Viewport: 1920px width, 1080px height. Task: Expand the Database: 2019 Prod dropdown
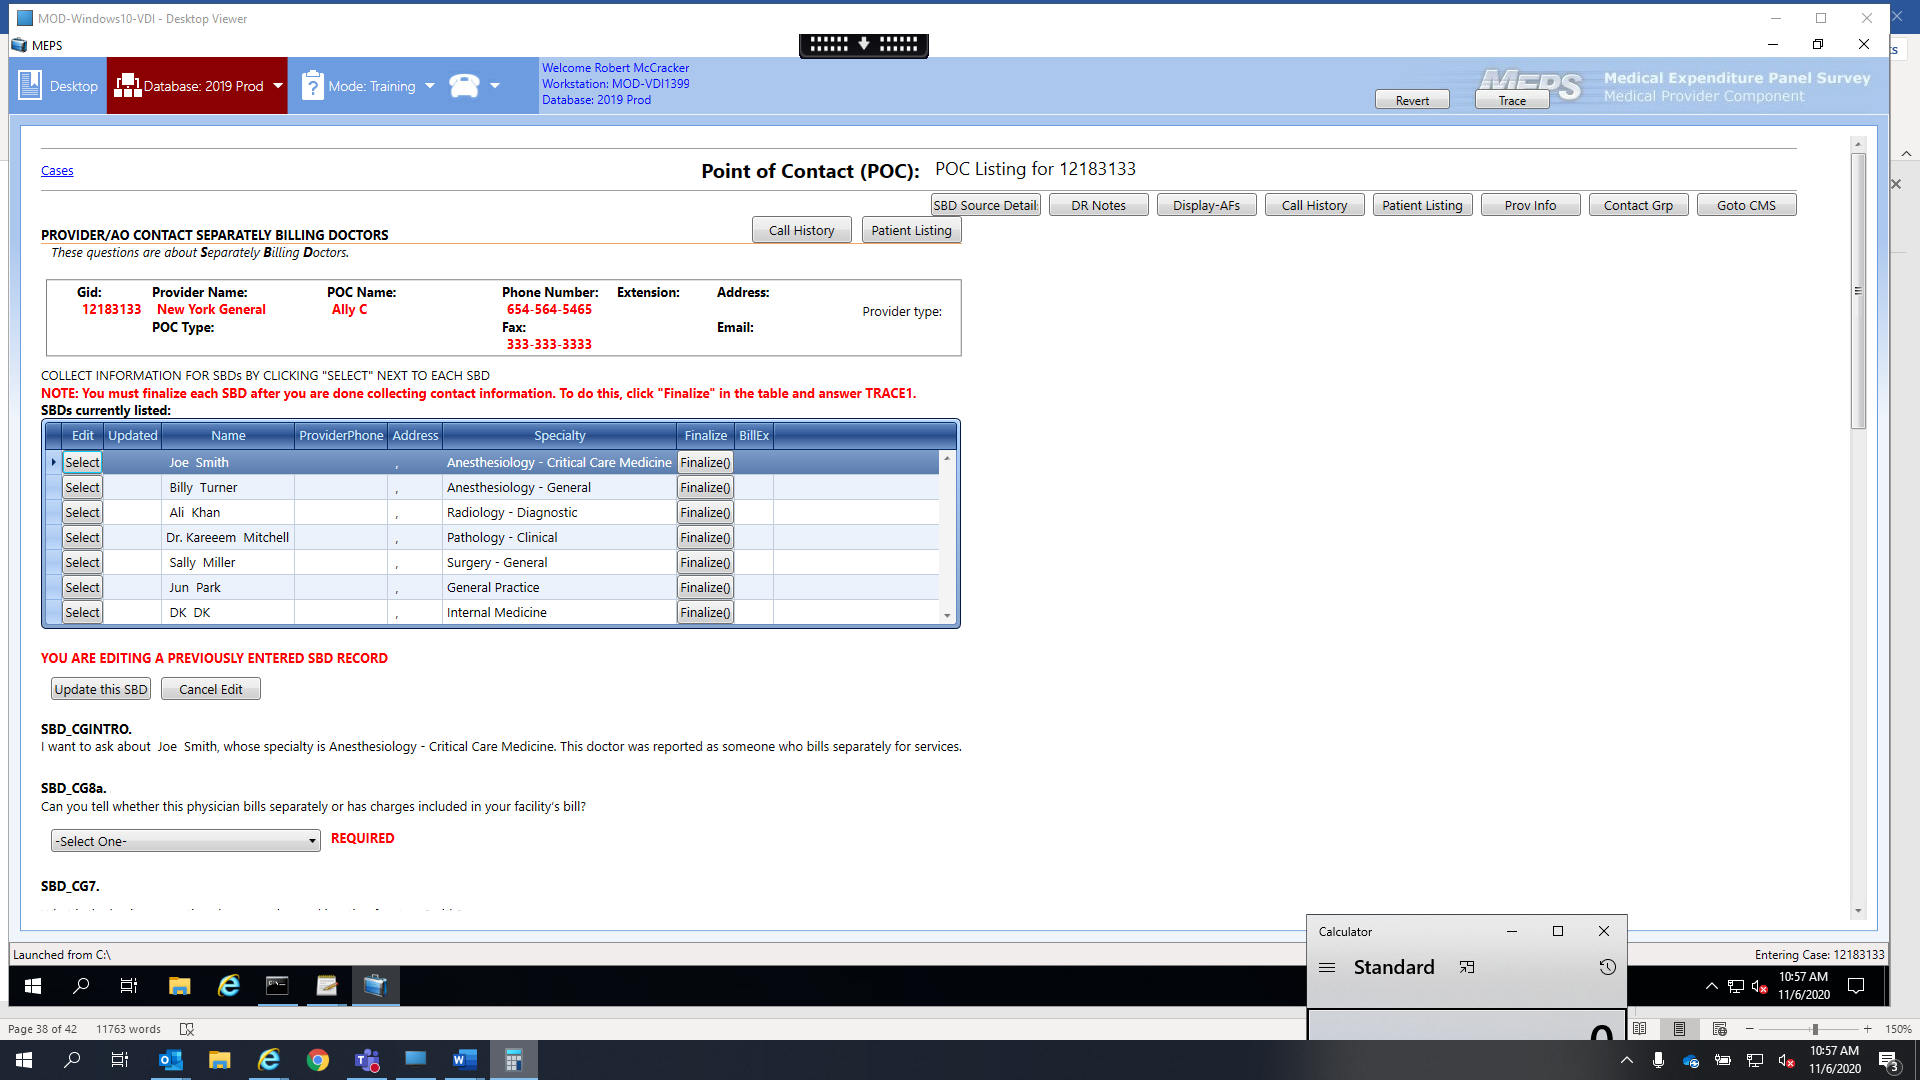coord(278,85)
